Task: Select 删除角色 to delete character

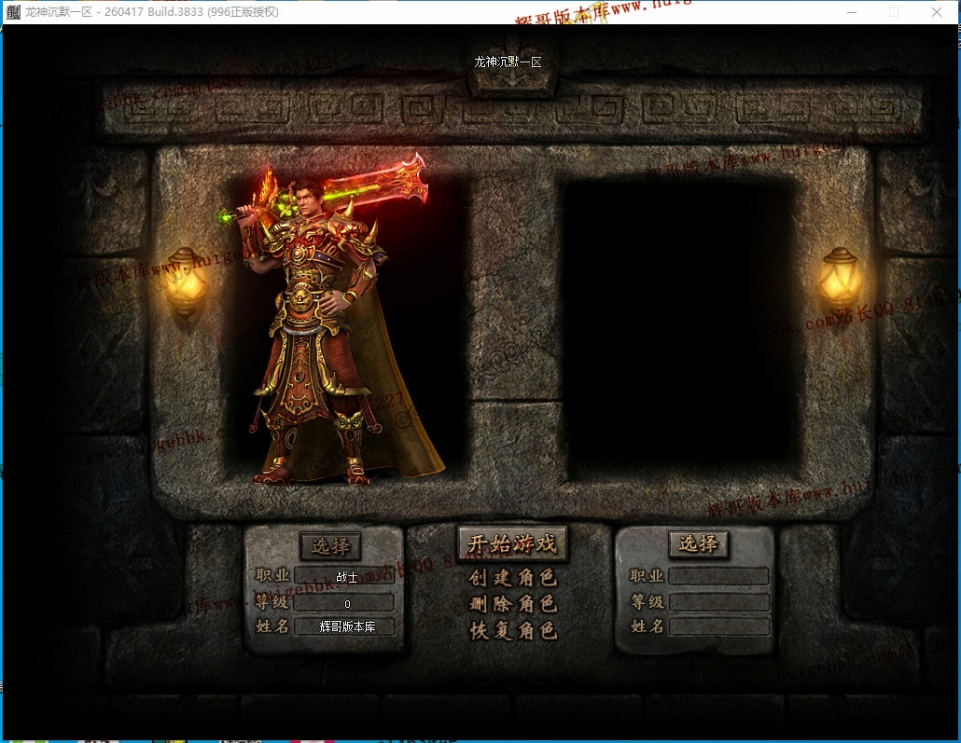Action: tap(513, 604)
